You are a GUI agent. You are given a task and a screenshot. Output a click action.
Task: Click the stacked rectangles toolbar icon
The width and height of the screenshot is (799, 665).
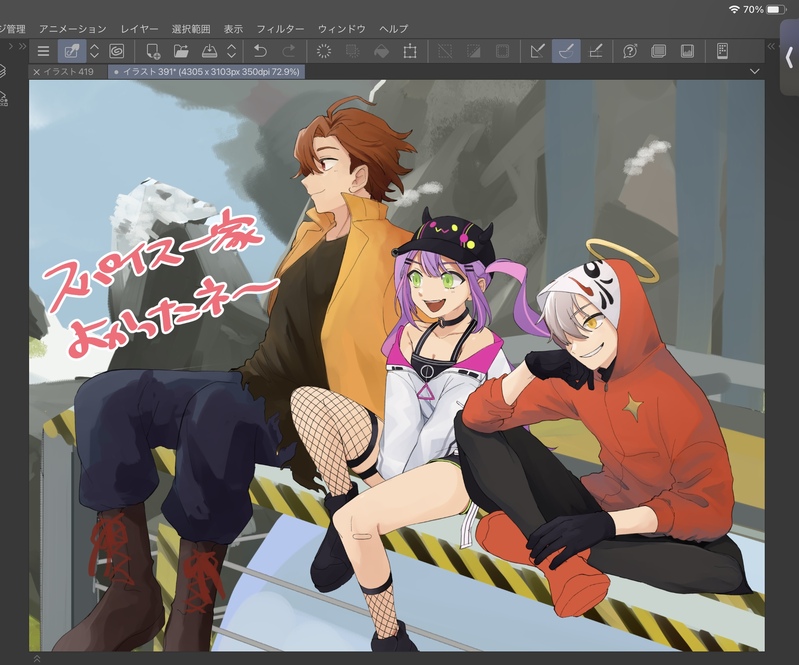(x=658, y=51)
